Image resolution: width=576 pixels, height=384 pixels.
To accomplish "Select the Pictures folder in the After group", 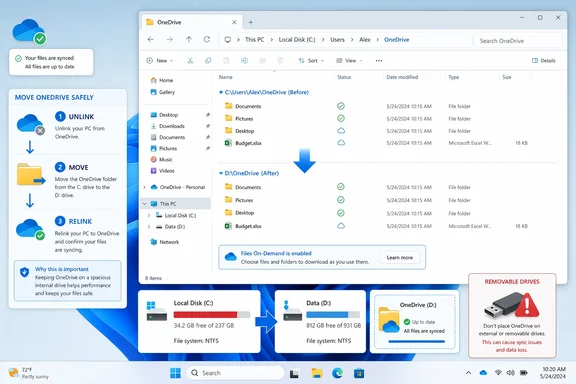I will (x=244, y=200).
